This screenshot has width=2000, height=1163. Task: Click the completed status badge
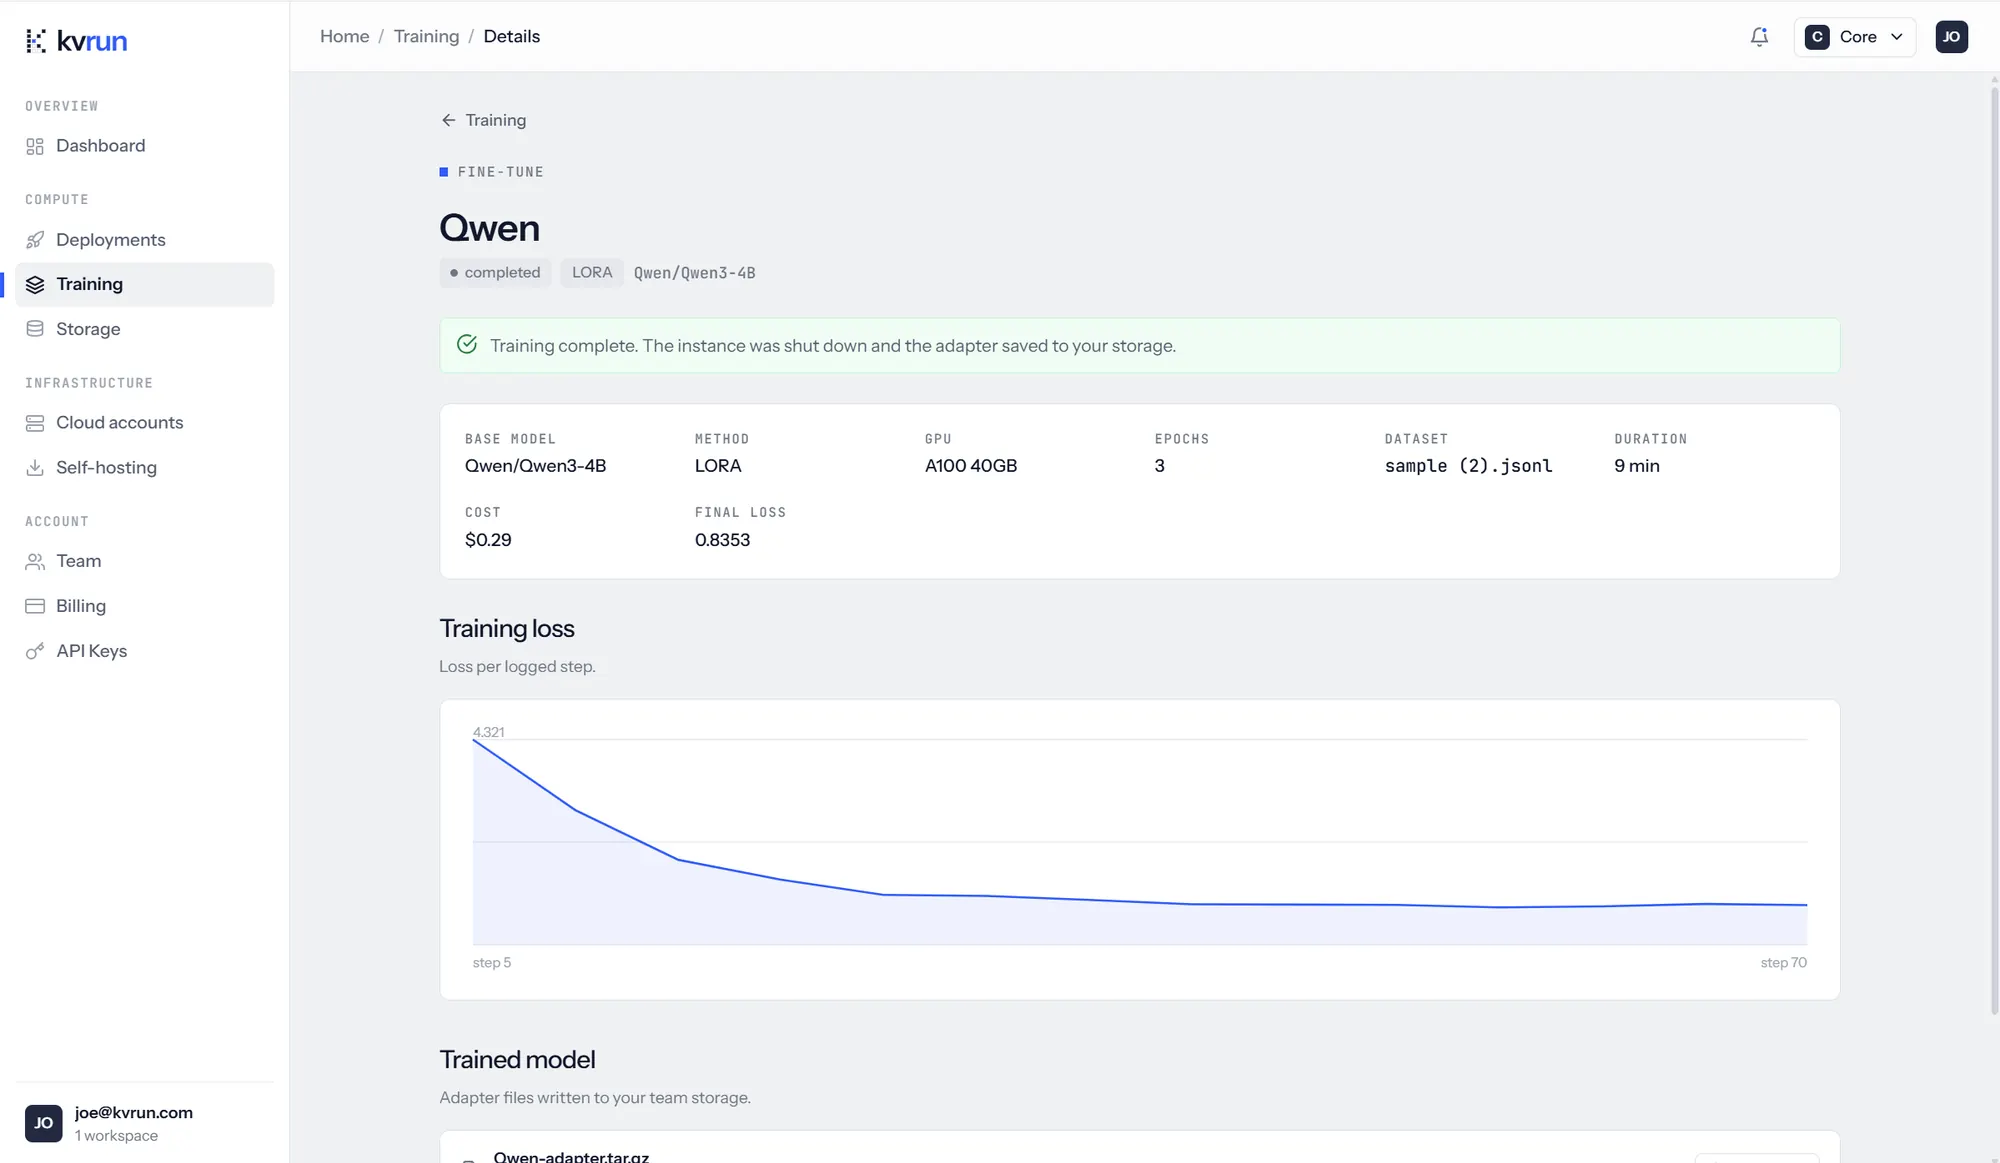495,273
